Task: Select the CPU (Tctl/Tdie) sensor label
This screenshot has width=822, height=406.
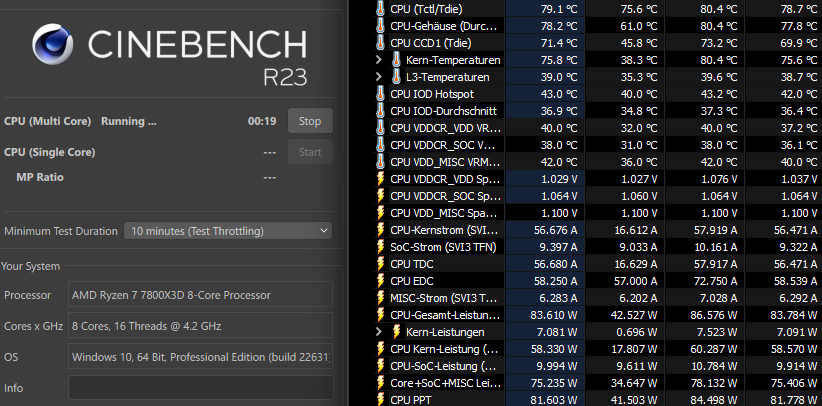Action: point(426,9)
